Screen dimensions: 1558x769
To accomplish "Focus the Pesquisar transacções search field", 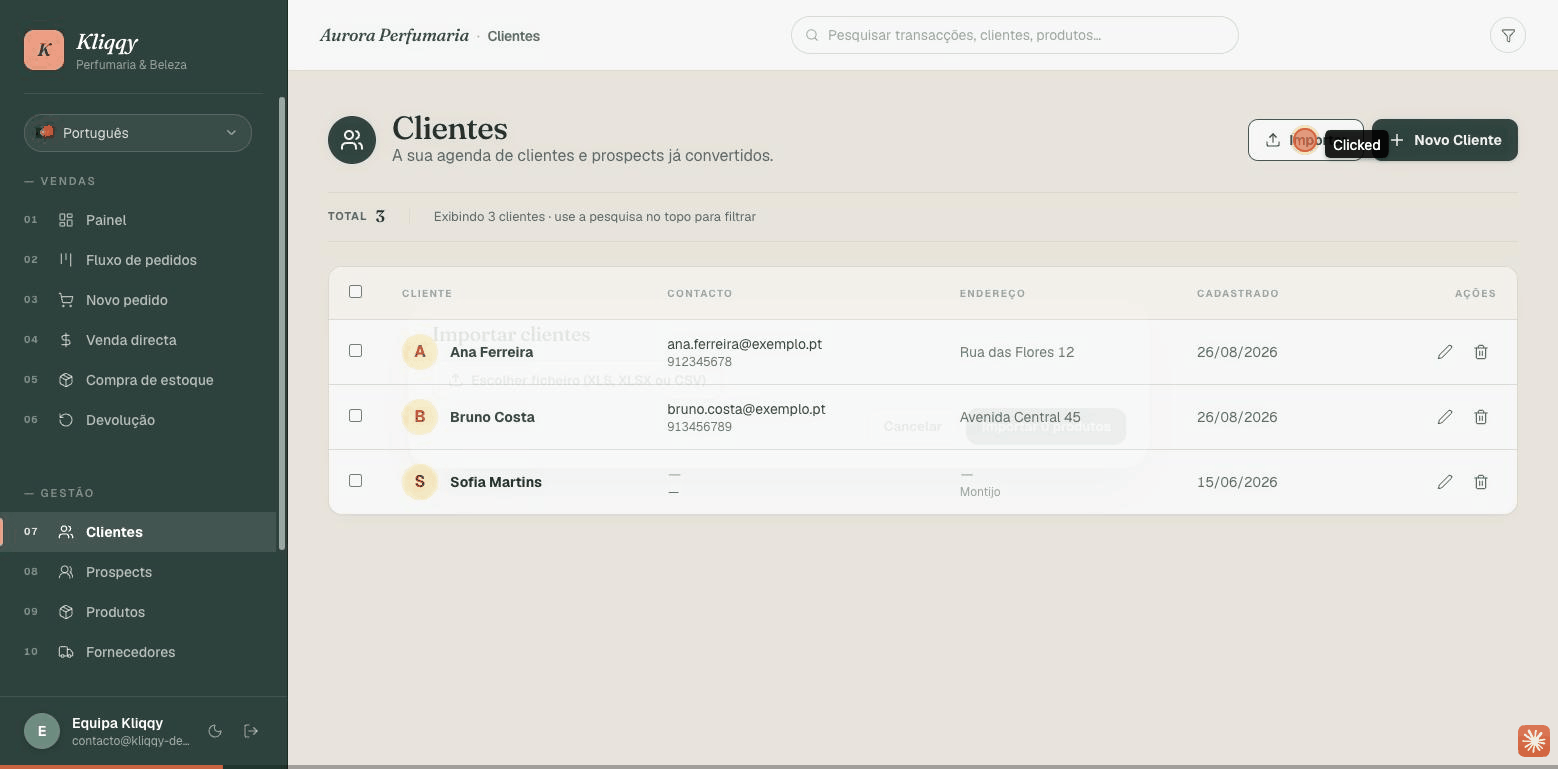I will point(1014,35).
